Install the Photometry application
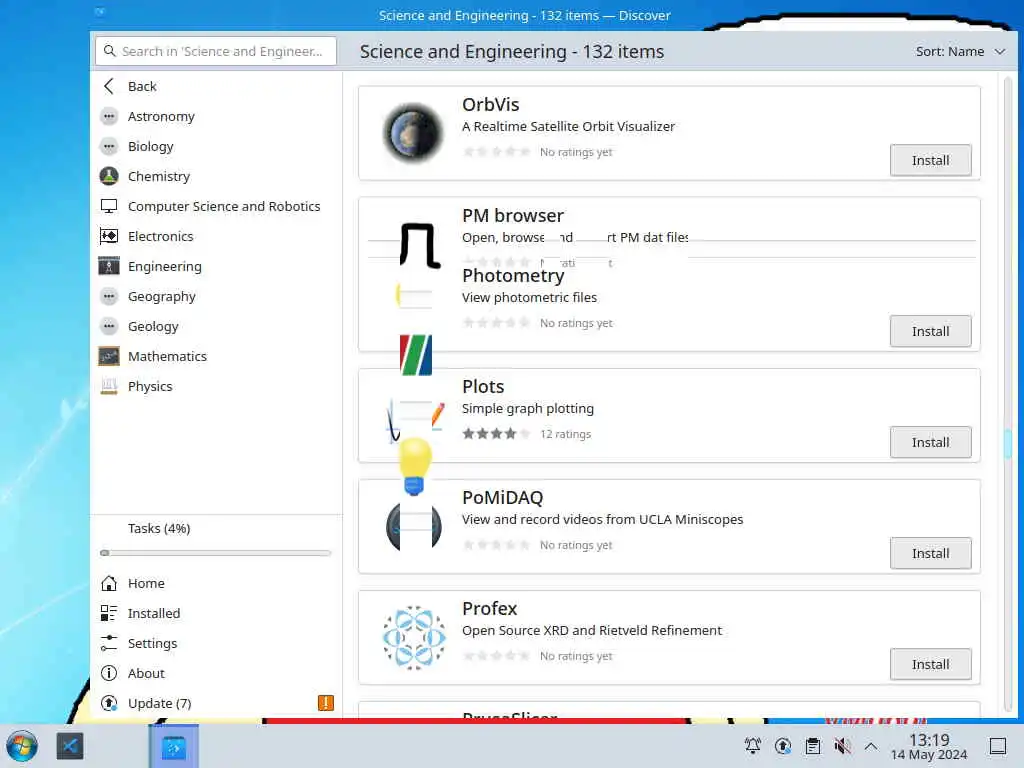 (930, 331)
